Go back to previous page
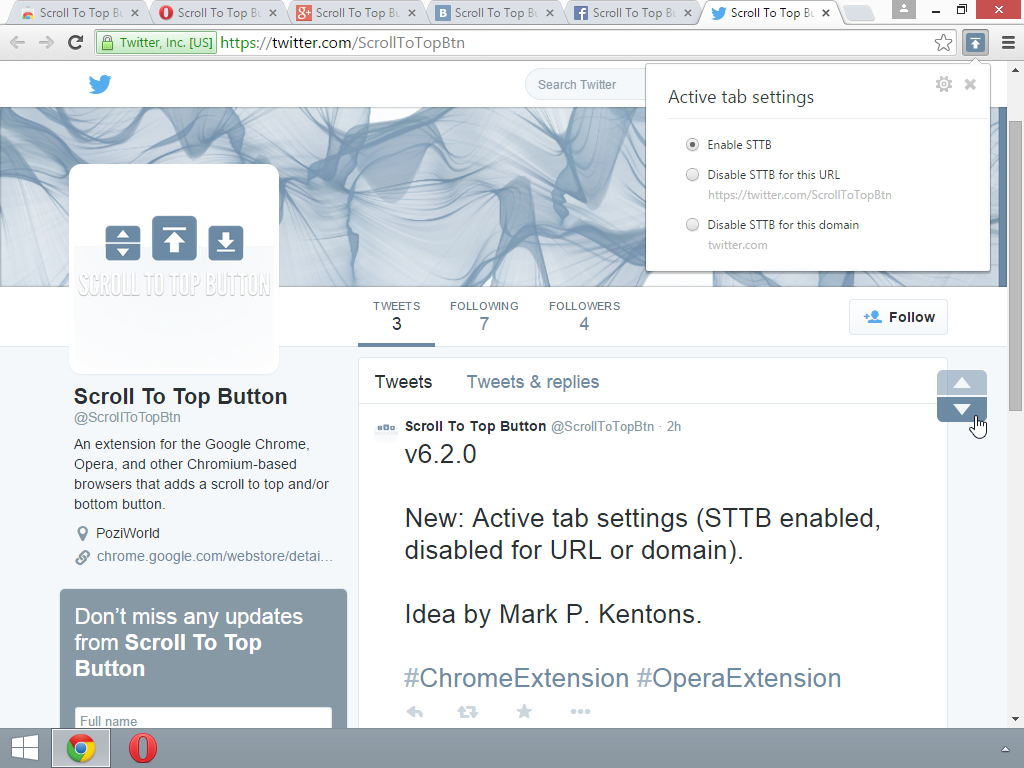1024x768 pixels. point(18,43)
